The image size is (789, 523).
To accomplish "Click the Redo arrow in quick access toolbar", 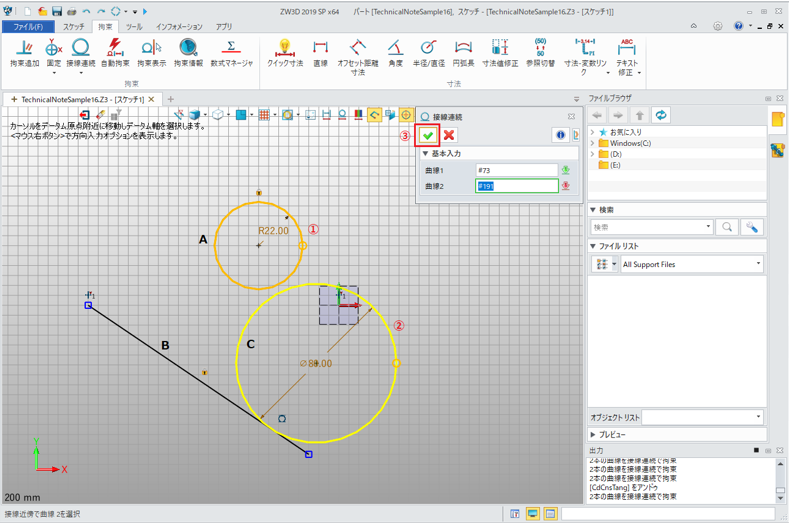I will tap(101, 11).
